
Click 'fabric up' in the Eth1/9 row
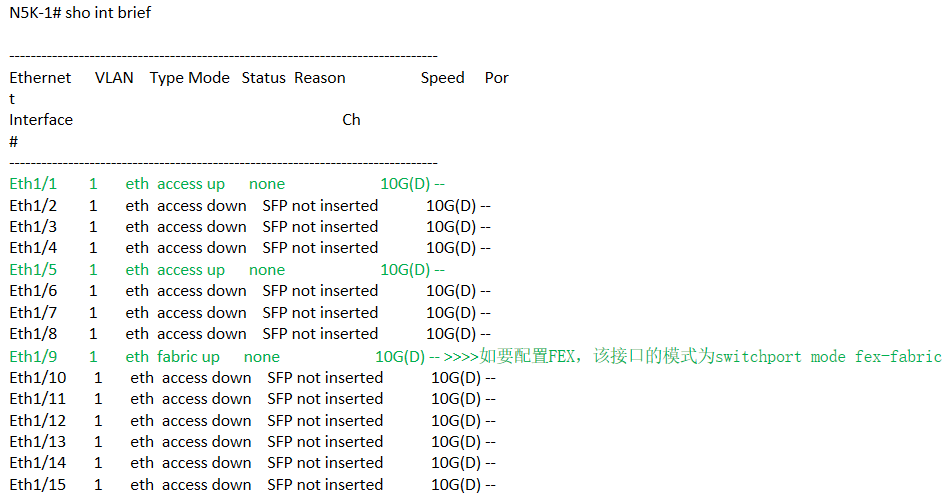click(188, 357)
